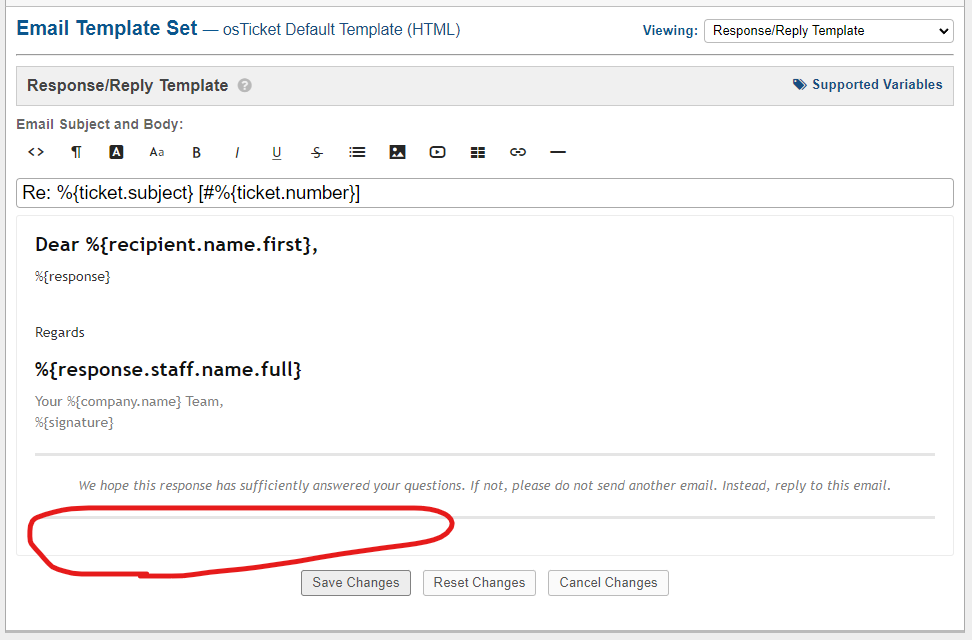The height and width of the screenshot is (640, 972).
Task: Toggle HTML source code view
Action: coord(36,152)
